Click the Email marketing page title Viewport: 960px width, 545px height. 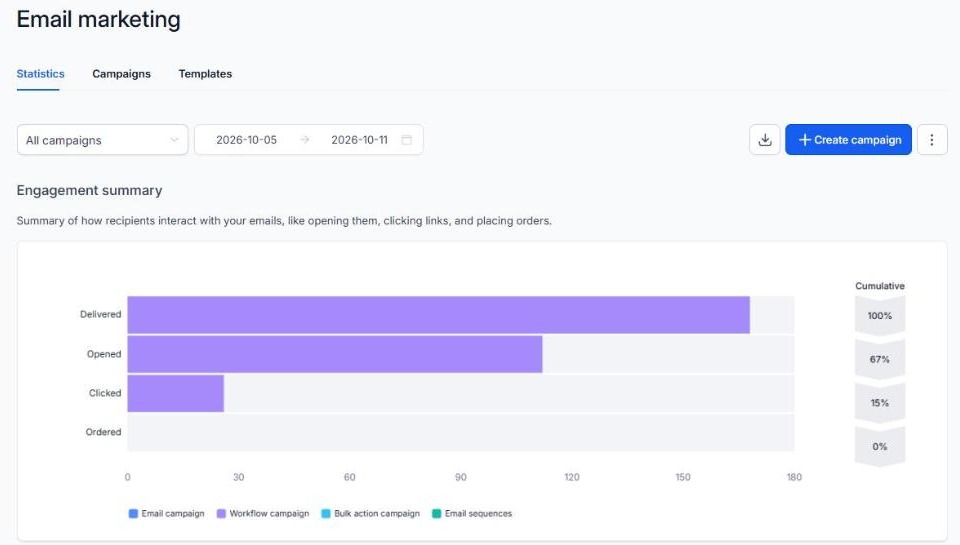[x=99, y=19]
